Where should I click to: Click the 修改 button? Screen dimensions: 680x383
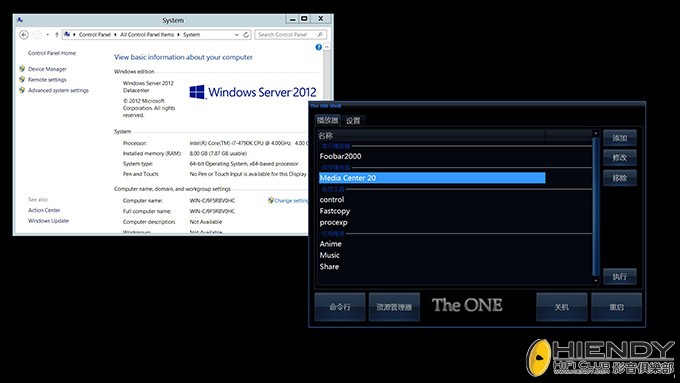620,157
